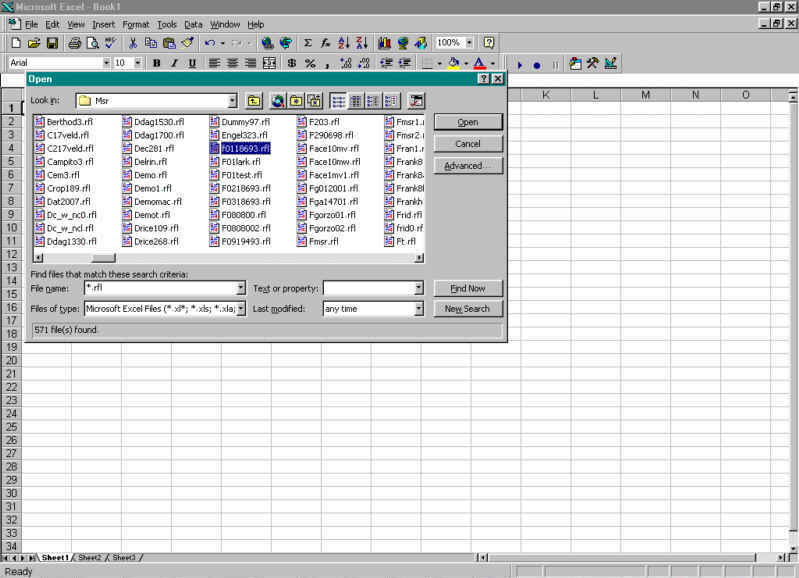Open the Tools menu
This screenshot has height=578, width=799.
167,24
